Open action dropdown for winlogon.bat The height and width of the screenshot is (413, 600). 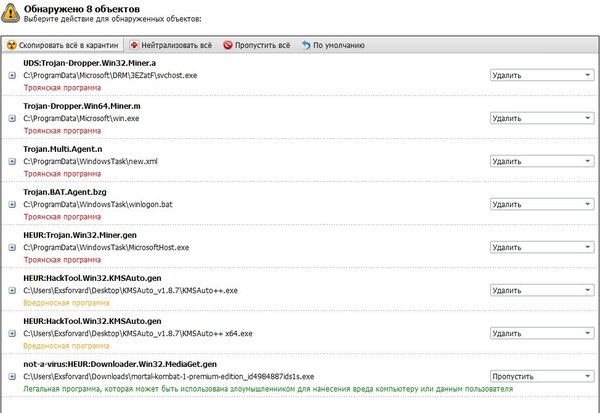coord(542,204)
